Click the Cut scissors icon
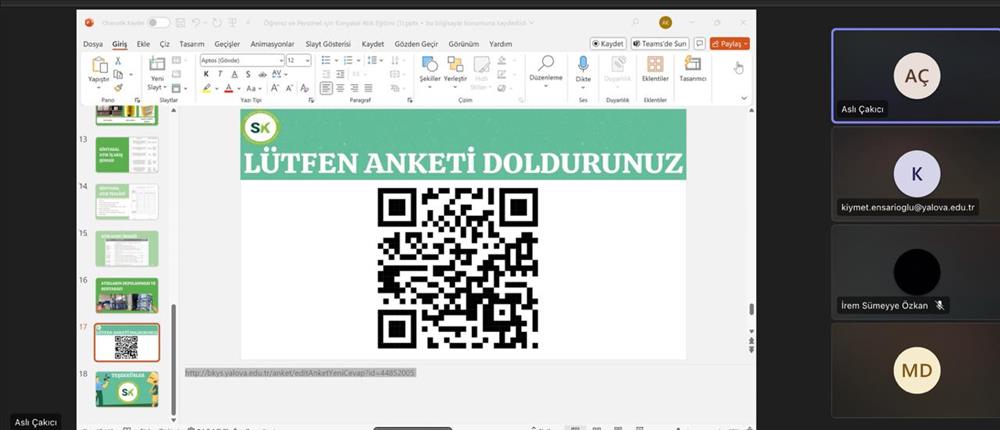 pyautogui.click(x=118, y=61)
